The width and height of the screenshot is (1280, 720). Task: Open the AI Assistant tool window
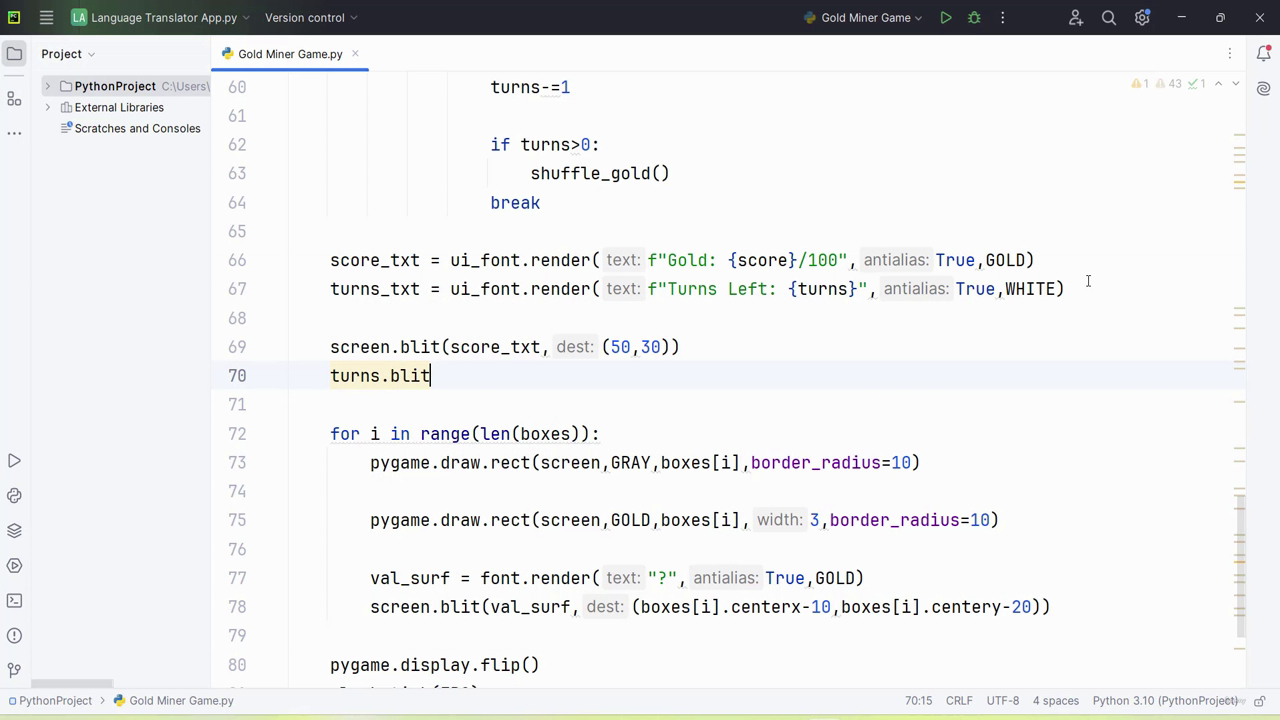(1263, 89)
